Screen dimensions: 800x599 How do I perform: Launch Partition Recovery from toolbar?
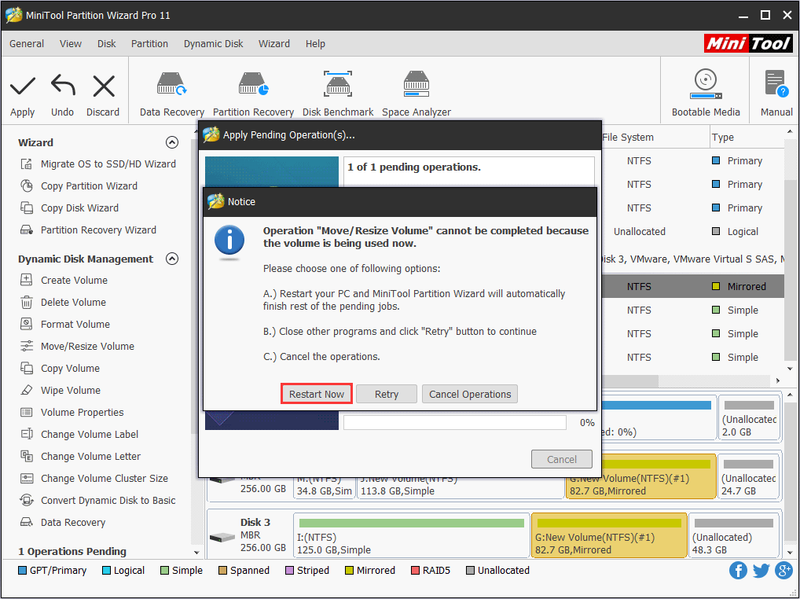(x=253, y=94)
